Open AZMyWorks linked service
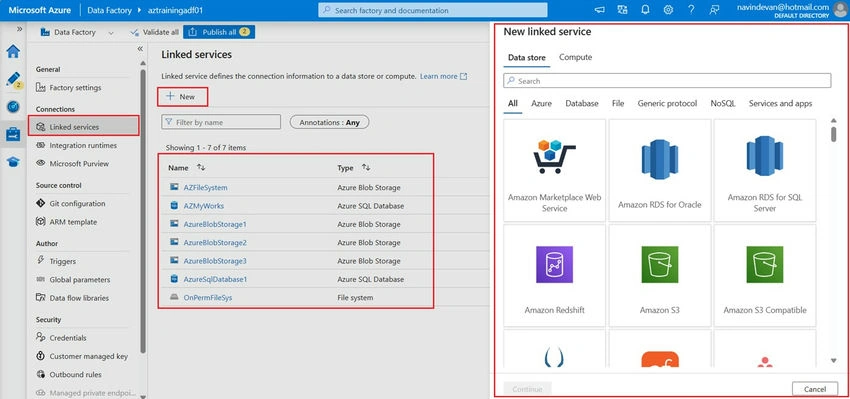Image resolution: width=850 pixels, height=399 pixels. click(203, 206)
